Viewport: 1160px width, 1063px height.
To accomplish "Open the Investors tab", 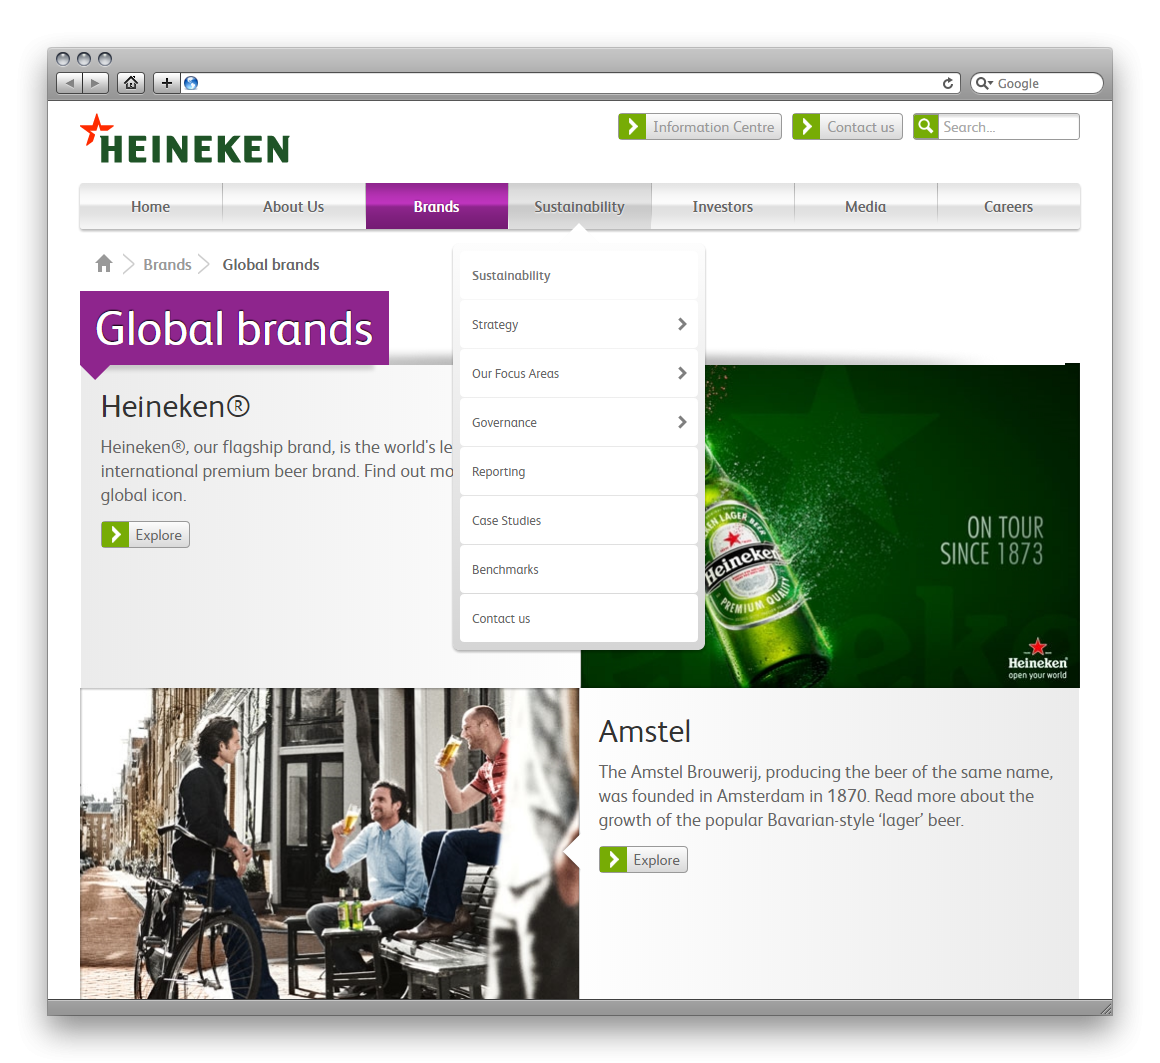I will click(x=723, y=206).
